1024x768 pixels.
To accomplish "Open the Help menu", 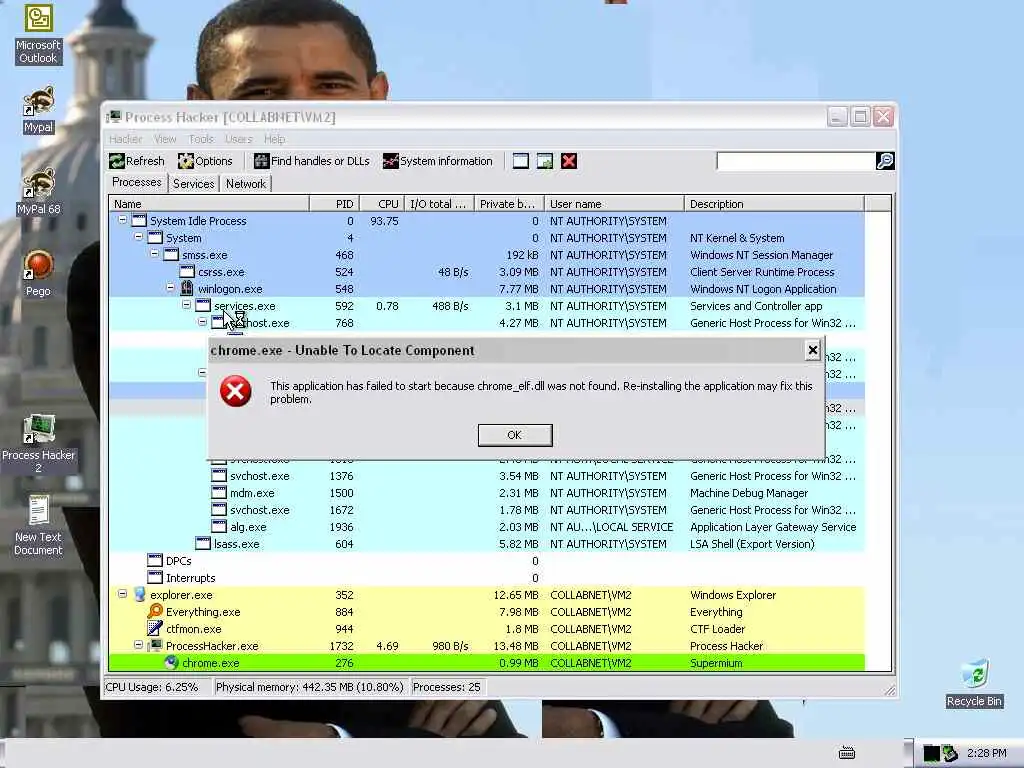I will [x=274, y=139].
